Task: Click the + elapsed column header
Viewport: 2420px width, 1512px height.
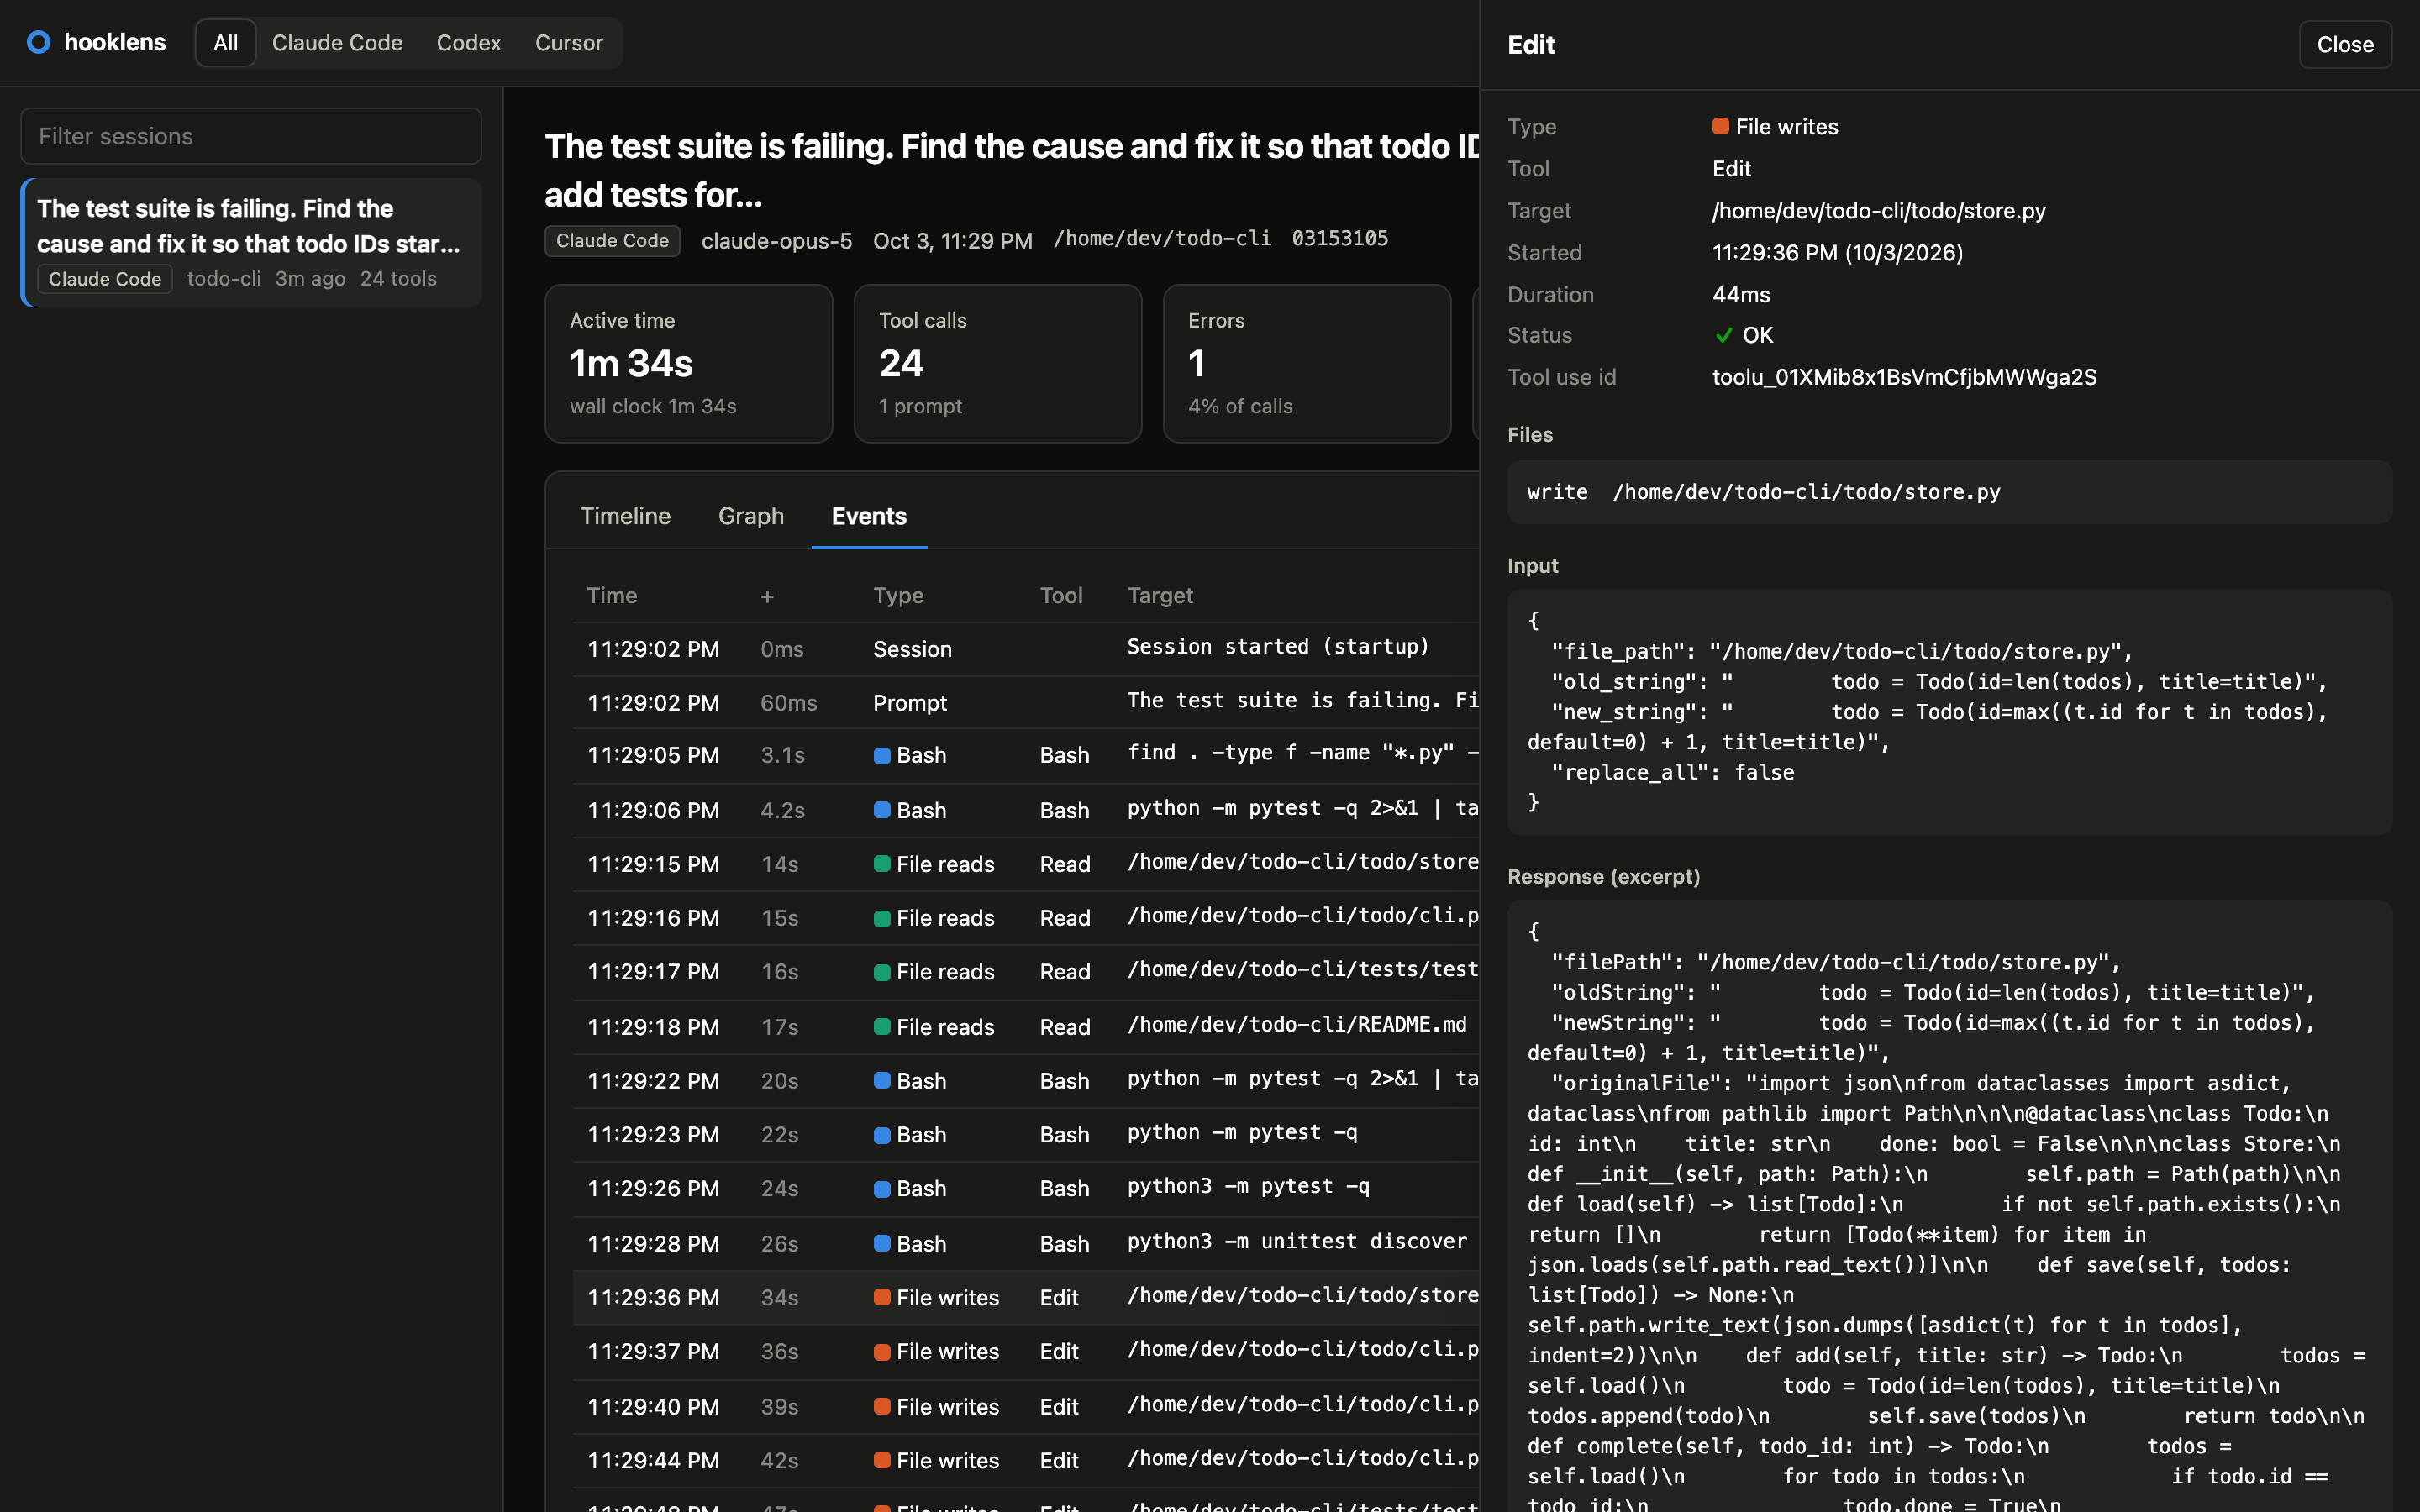Action: pos(767,596)
